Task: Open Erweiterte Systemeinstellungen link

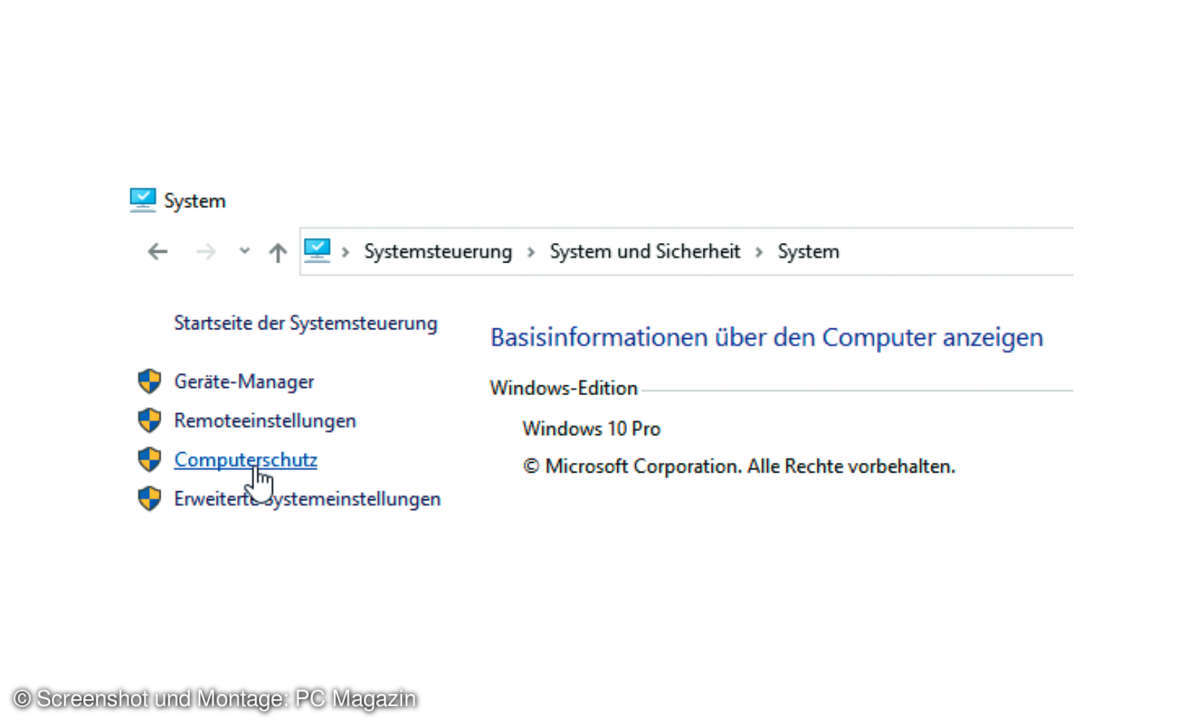Action: click(307, 498)
